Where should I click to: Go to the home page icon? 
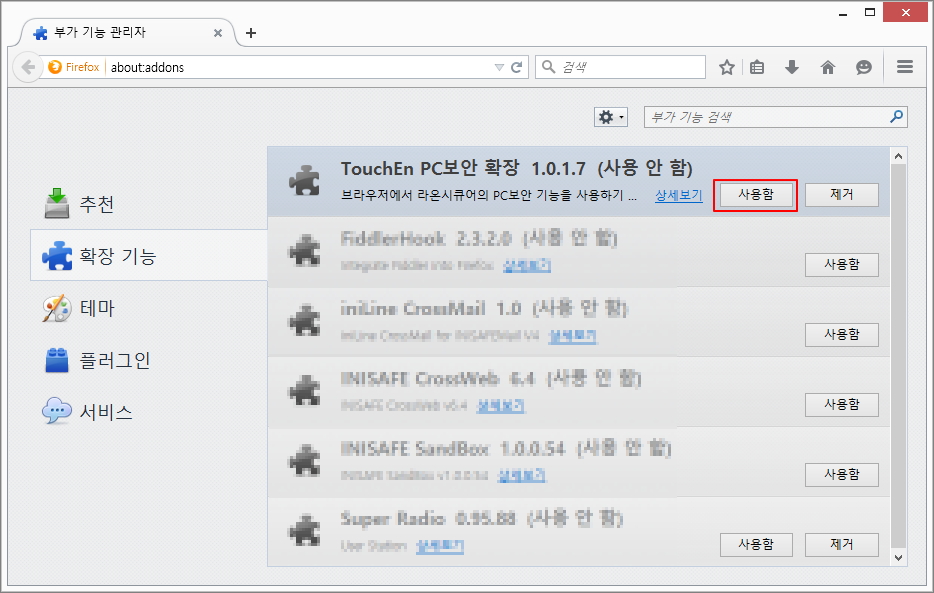point(828,67)
